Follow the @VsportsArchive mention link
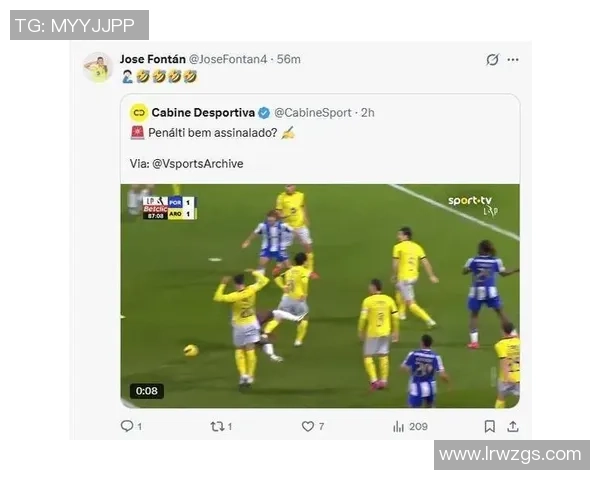 click(197, 163)
